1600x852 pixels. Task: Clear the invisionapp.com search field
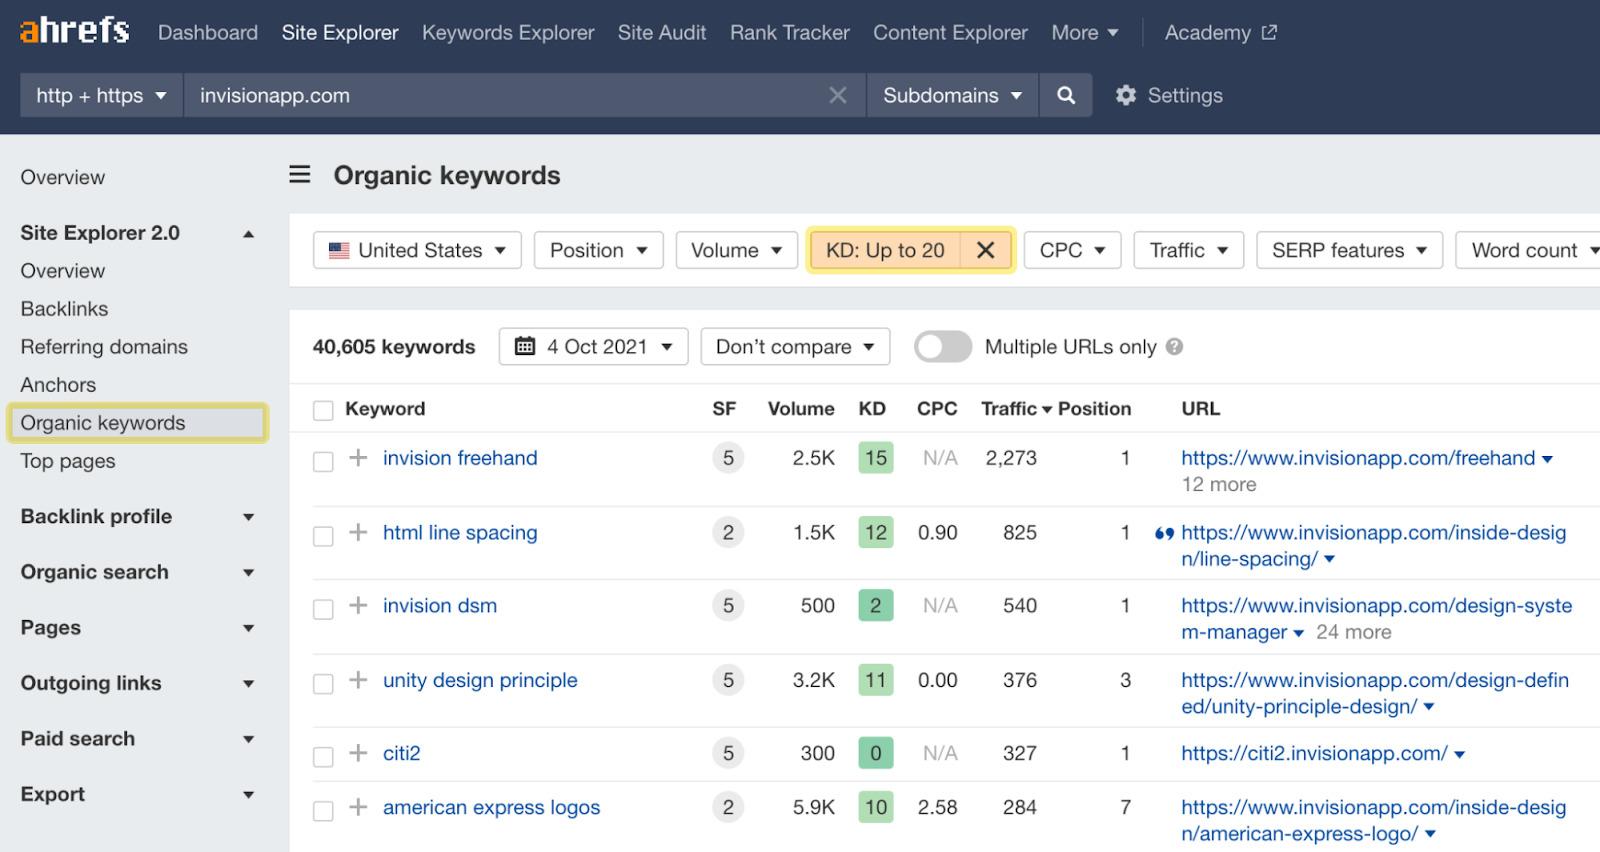point(837,95)
